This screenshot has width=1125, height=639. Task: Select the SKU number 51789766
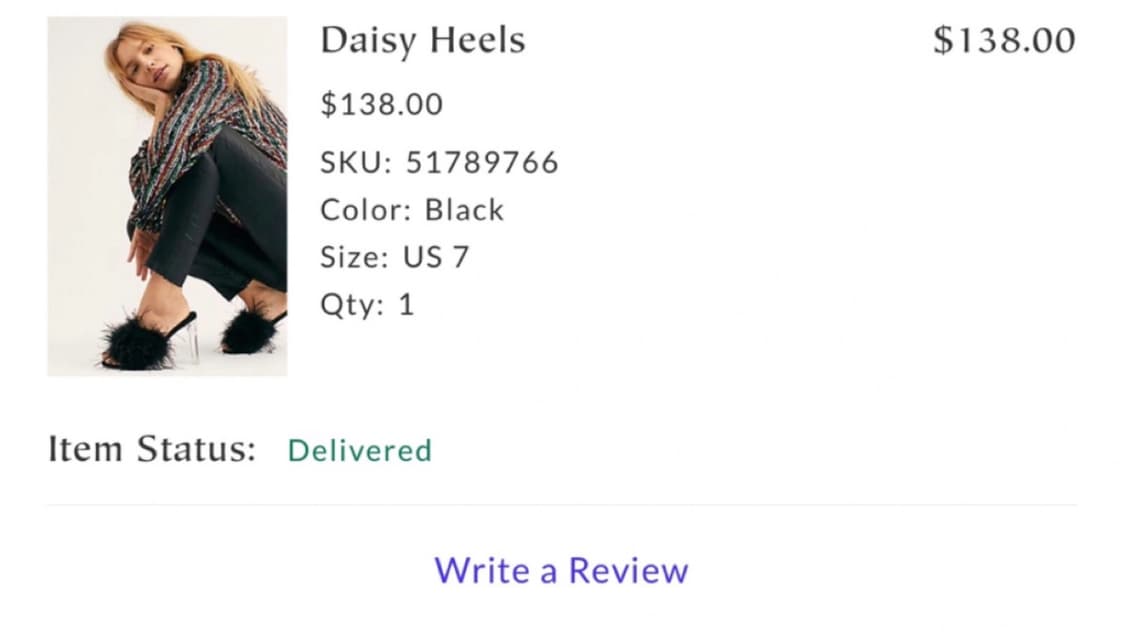pos(481,162)
